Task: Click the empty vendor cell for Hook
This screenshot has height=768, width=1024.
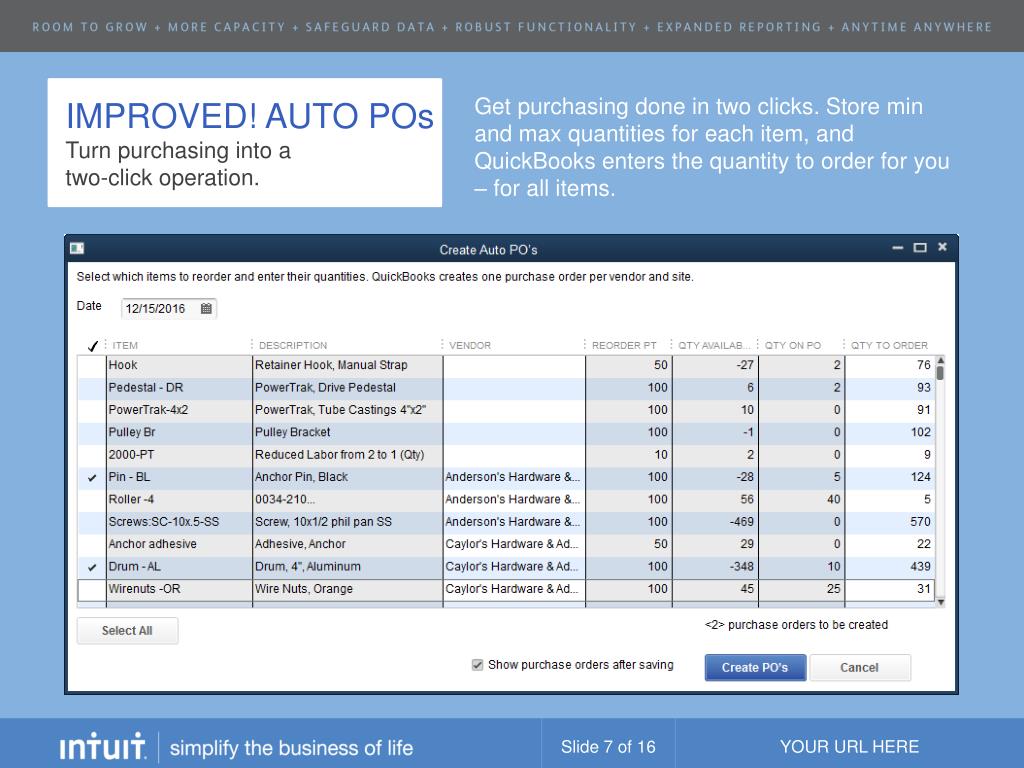Action: pyautogui.click(x=514, y=366)
